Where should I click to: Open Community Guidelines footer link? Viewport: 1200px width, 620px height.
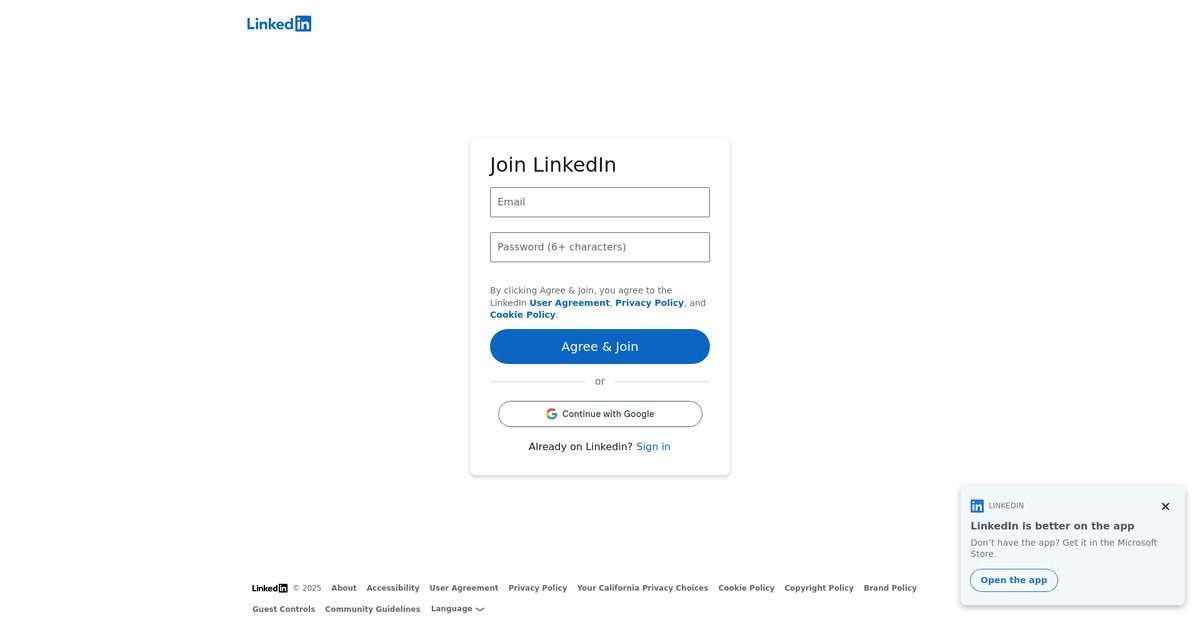tap(373, 609)
